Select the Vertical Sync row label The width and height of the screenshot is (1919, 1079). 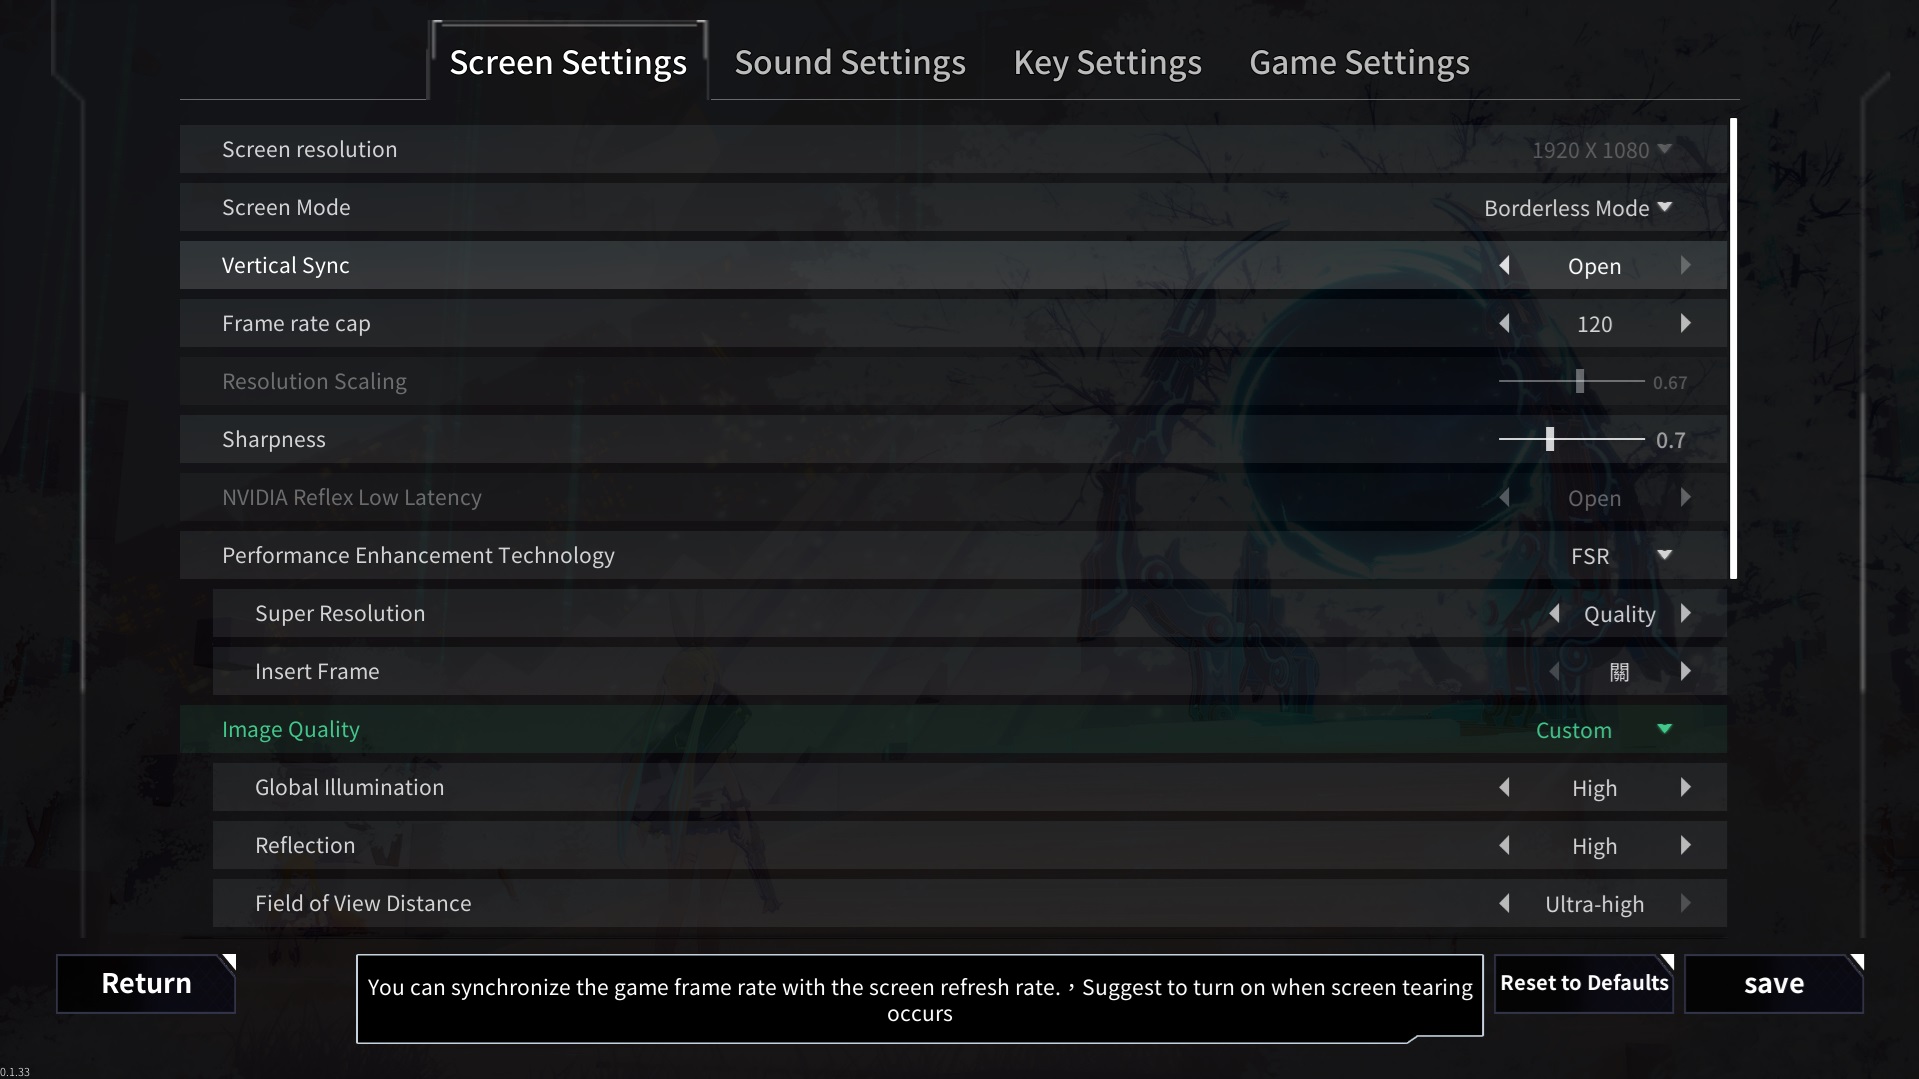coord(285,266)
